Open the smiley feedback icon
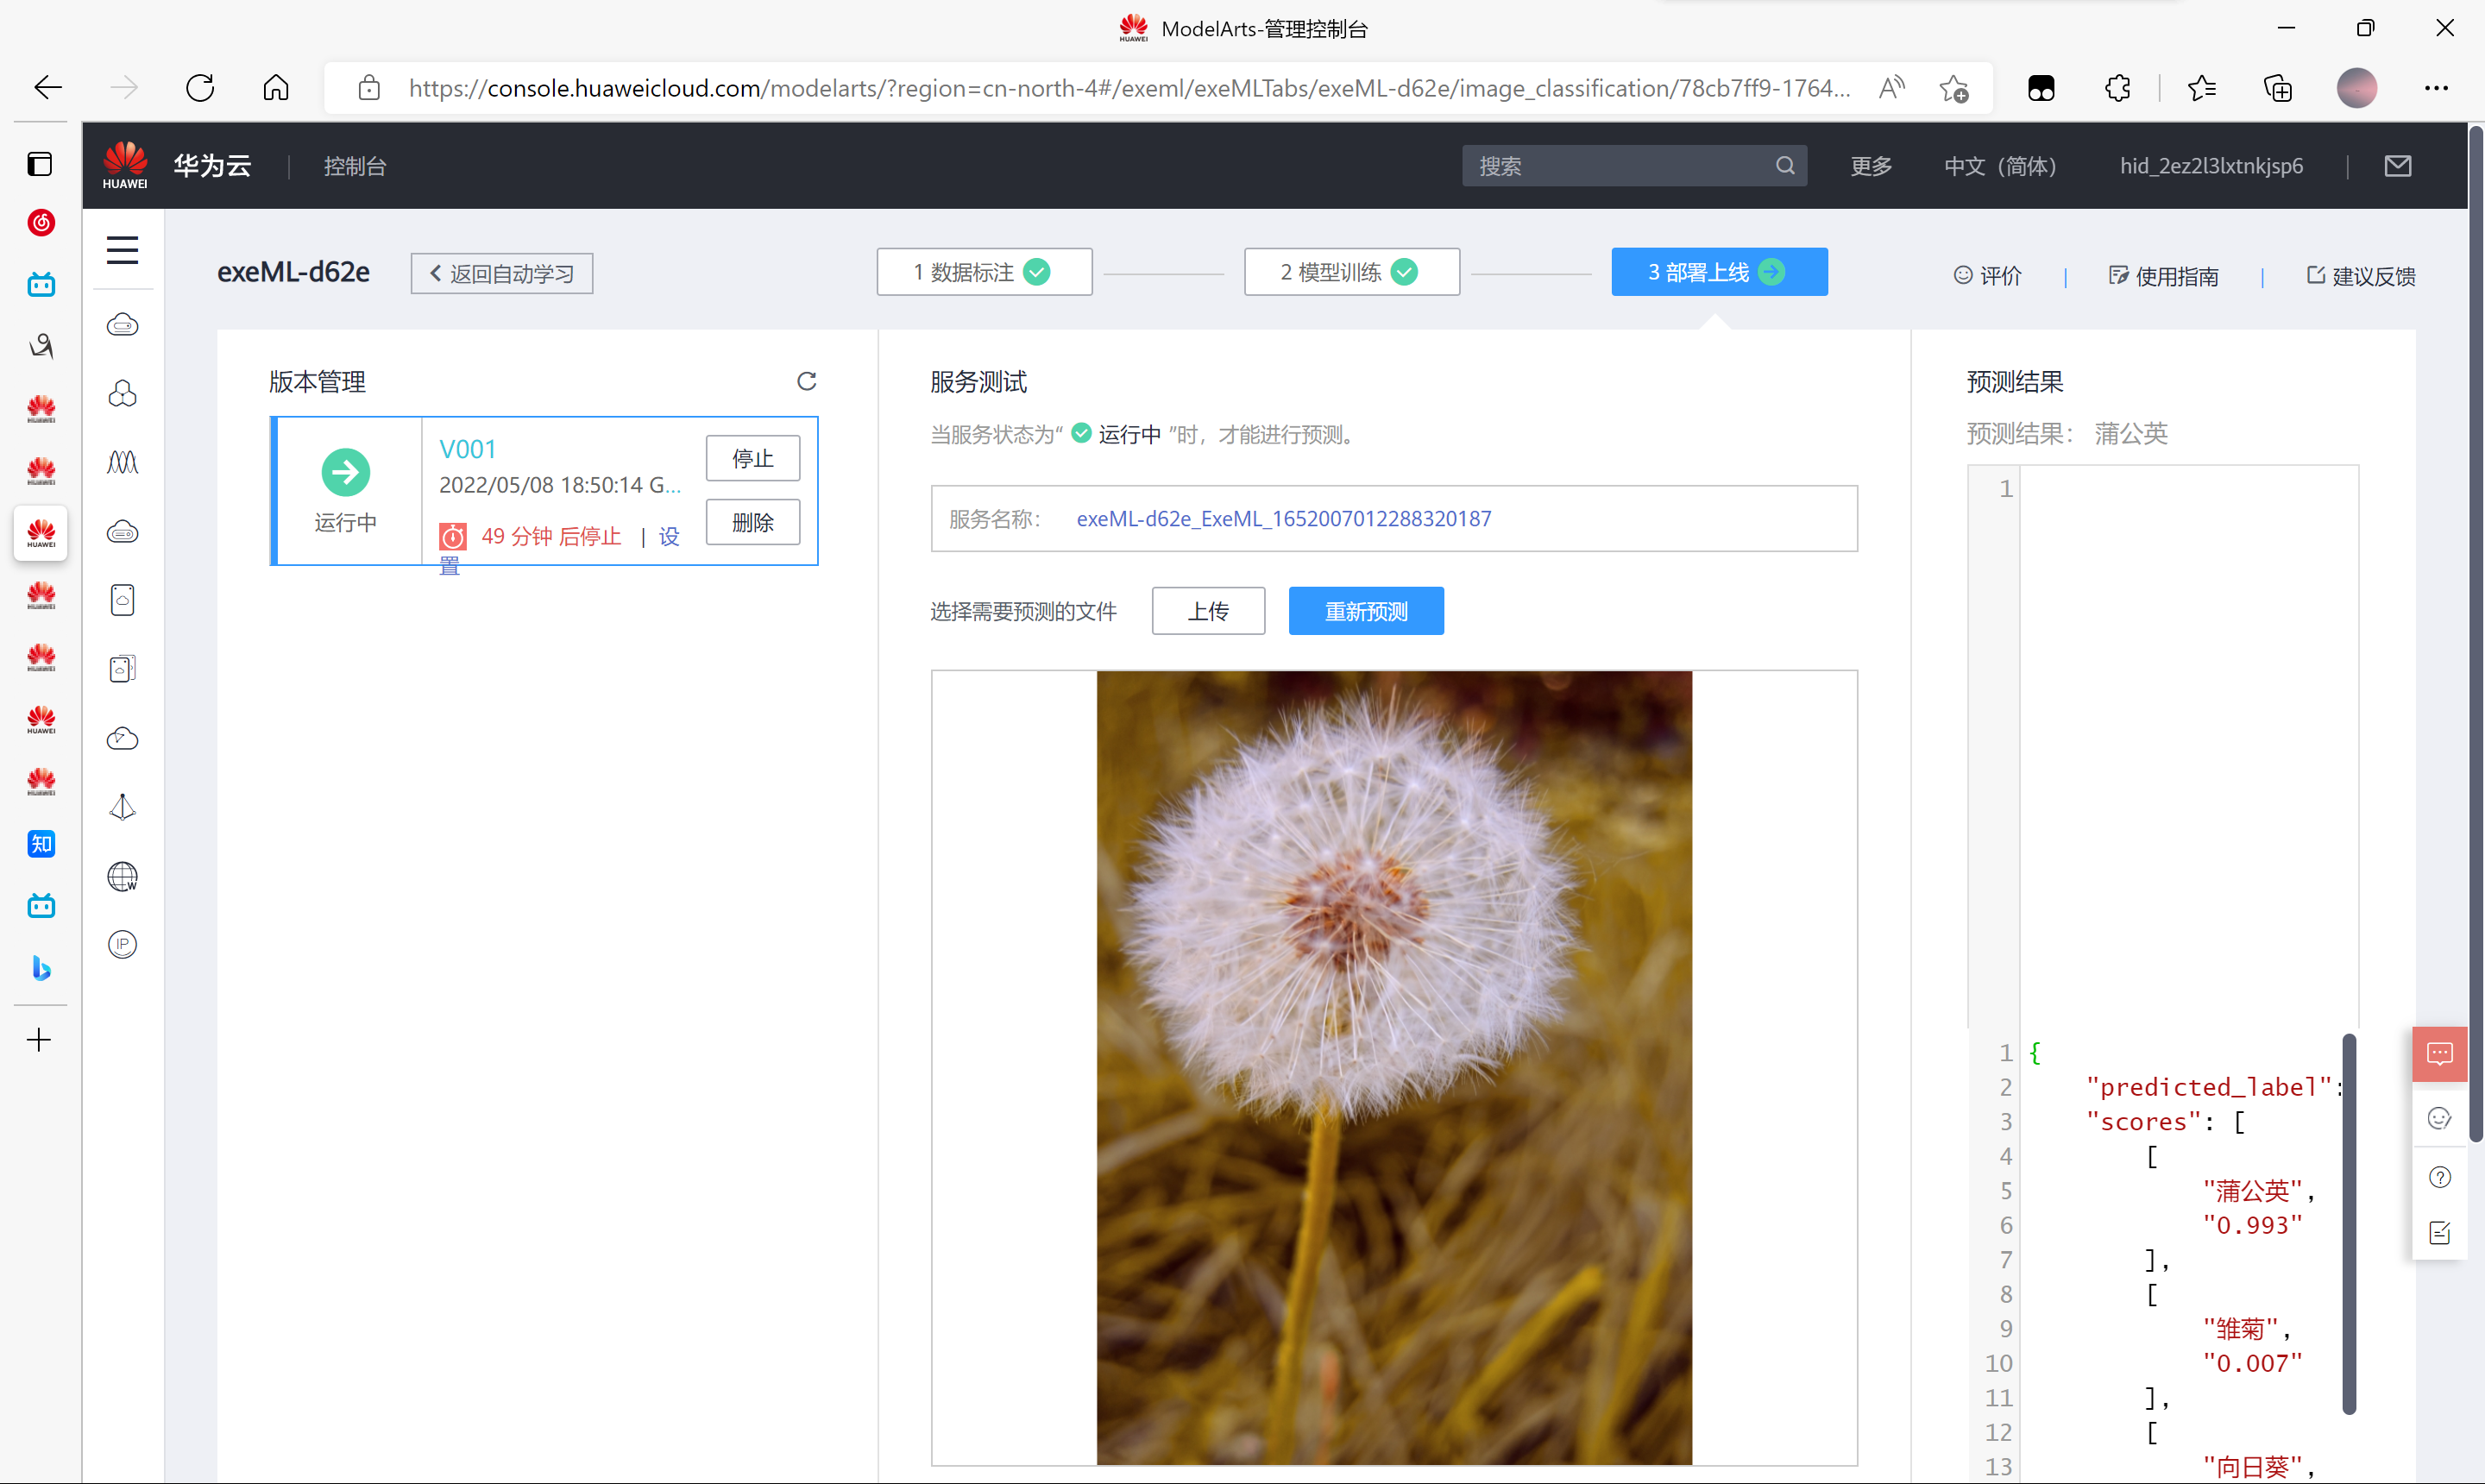 (x=2439, y=1118)
